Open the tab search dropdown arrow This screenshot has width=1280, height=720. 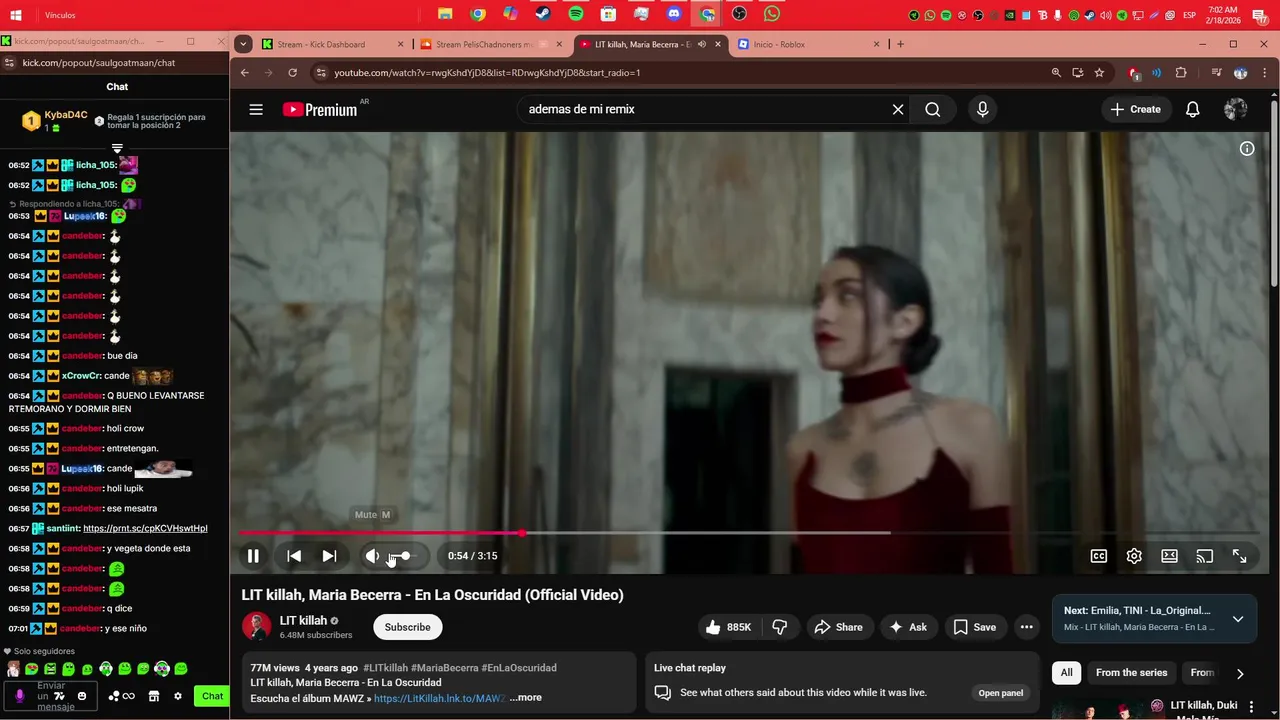coord(243,44)
